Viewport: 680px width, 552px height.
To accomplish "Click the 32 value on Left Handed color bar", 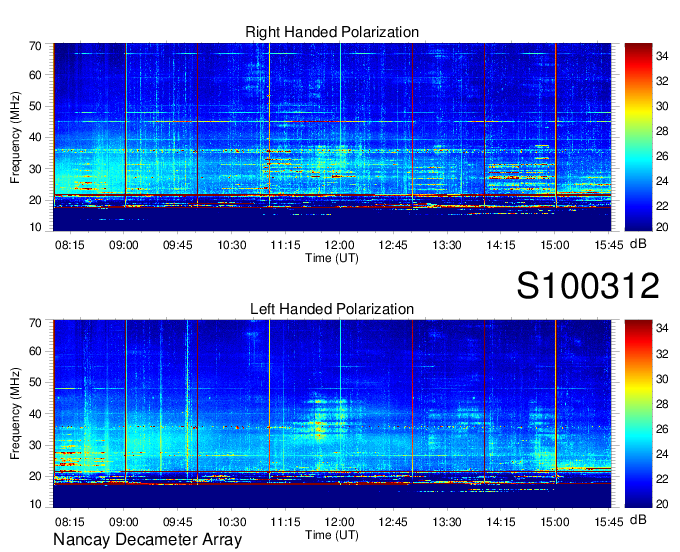I will tap(662, 354).
